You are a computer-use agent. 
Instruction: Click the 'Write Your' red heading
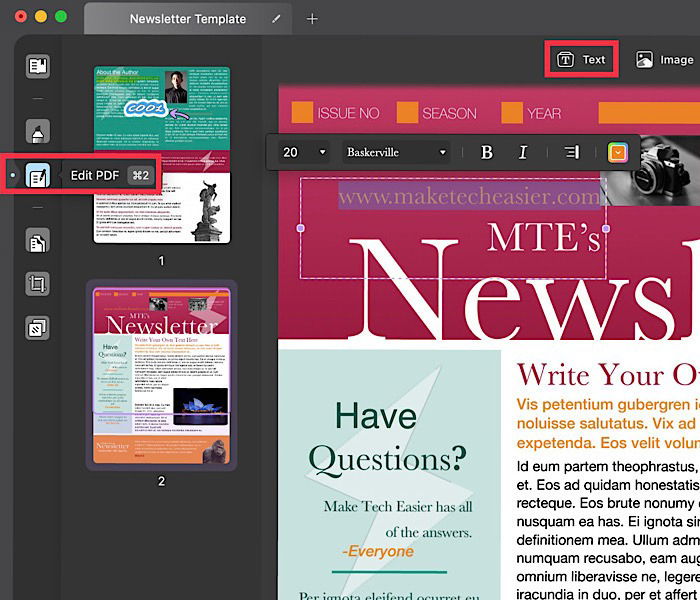click(591, 375)
